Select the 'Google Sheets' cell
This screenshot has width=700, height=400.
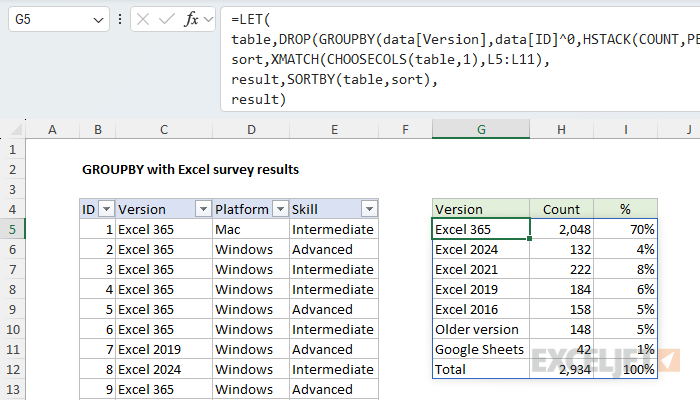481,349
